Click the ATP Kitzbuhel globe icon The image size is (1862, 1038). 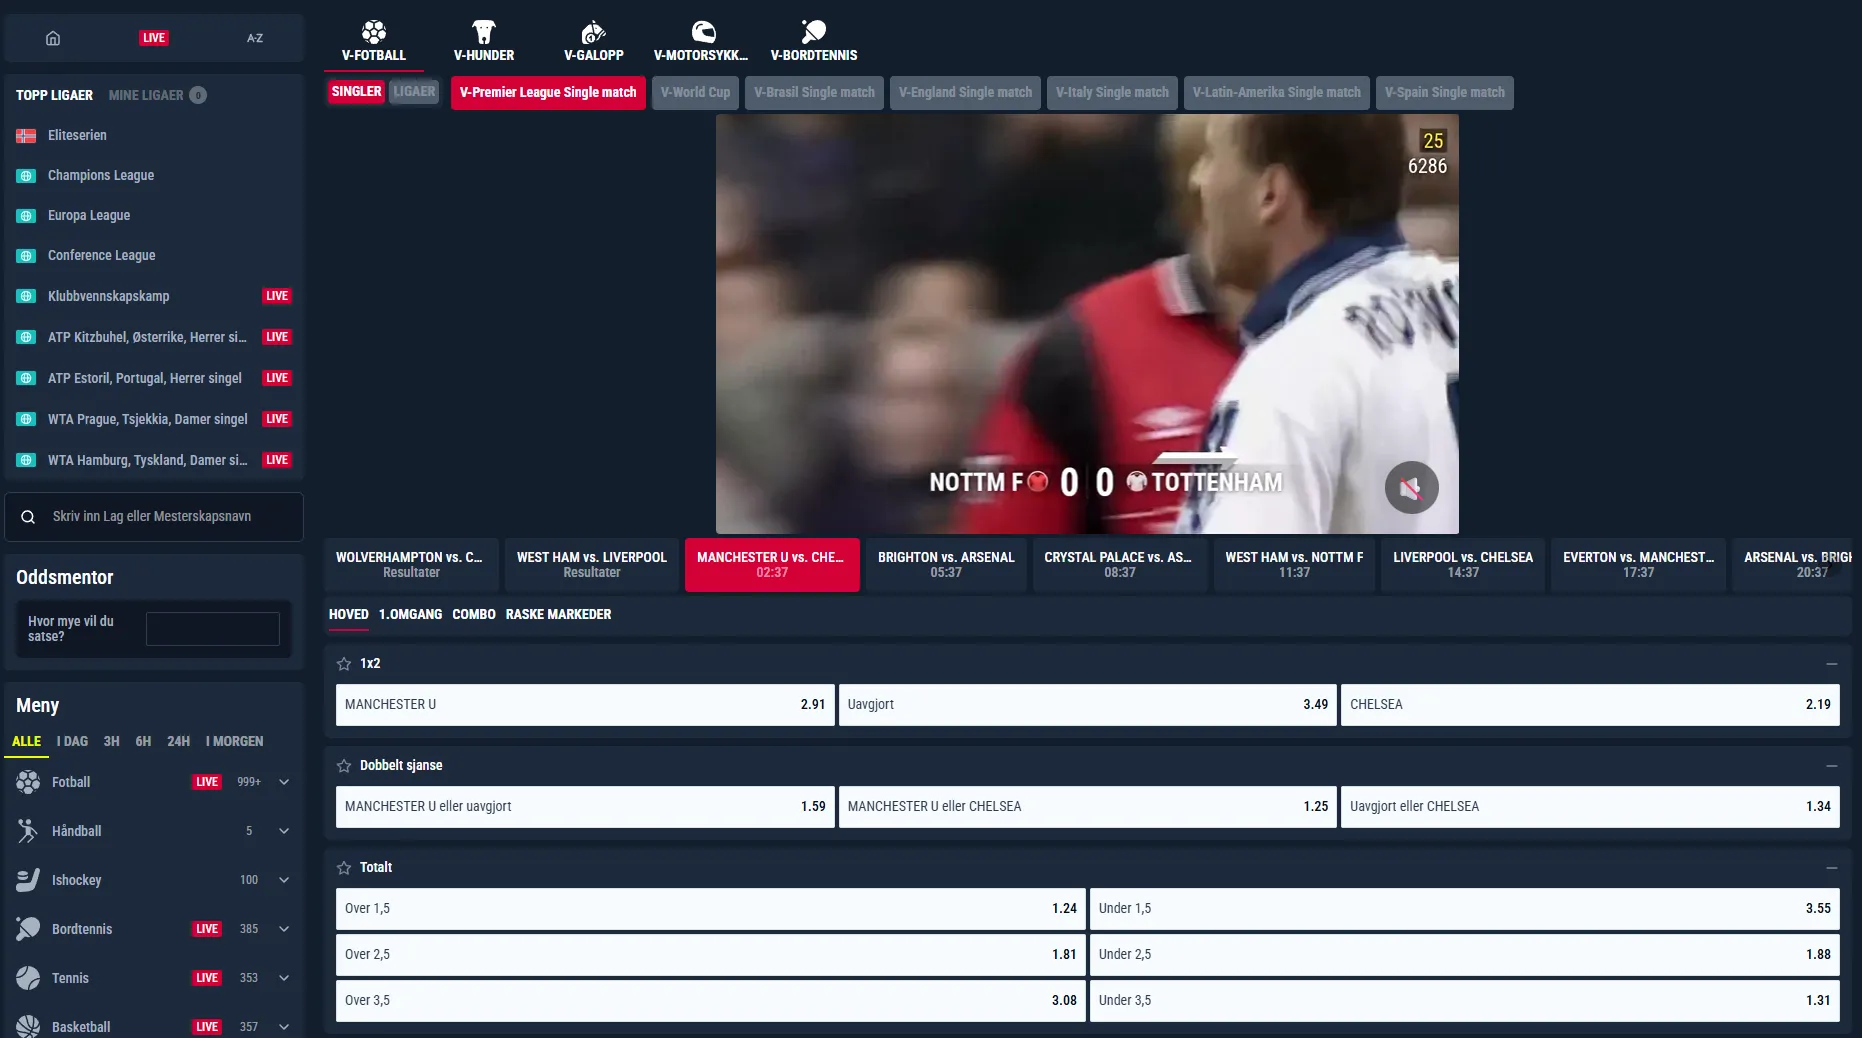pos(26,338)
